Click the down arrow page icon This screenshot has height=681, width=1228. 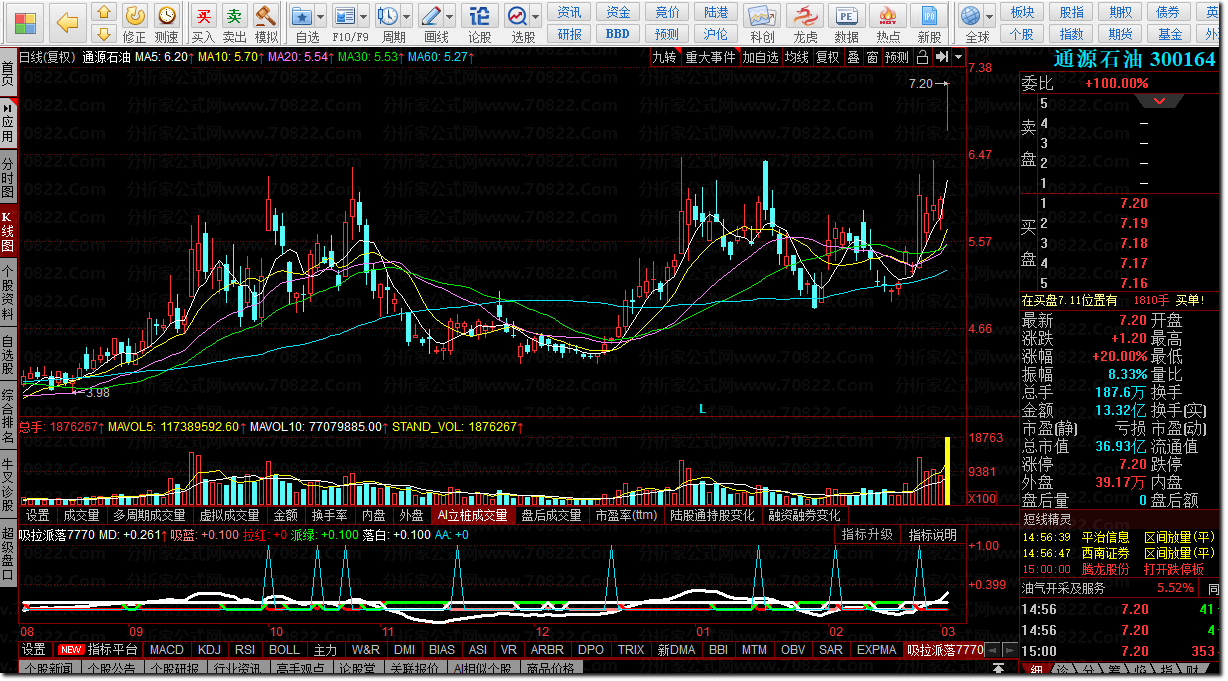[x=102, y=32]
